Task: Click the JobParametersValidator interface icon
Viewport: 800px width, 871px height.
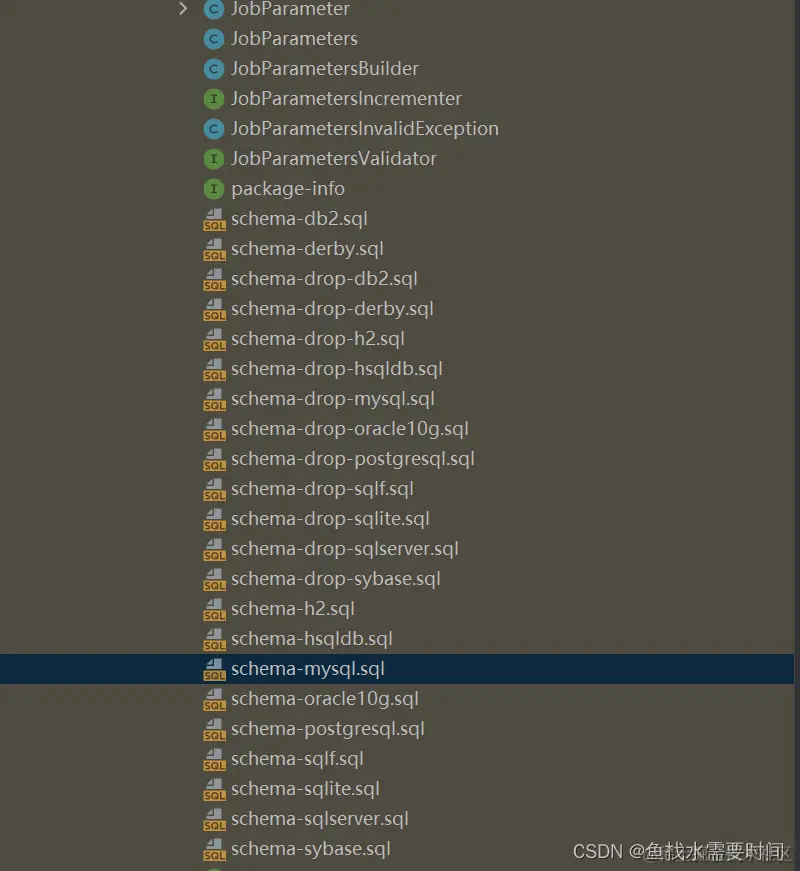Action: (x=214, y=159)
